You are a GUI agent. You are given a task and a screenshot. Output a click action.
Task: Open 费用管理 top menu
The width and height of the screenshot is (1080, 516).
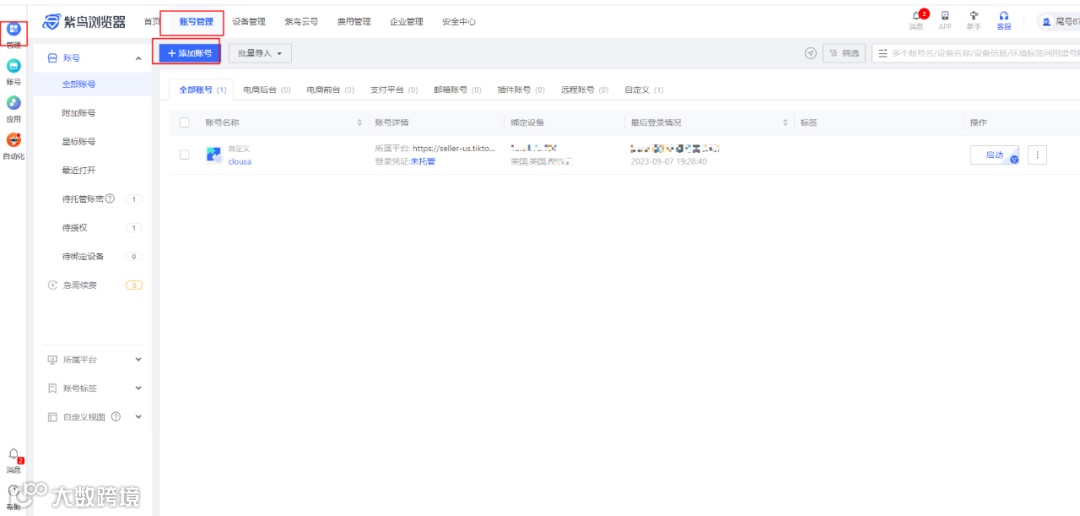354,22
